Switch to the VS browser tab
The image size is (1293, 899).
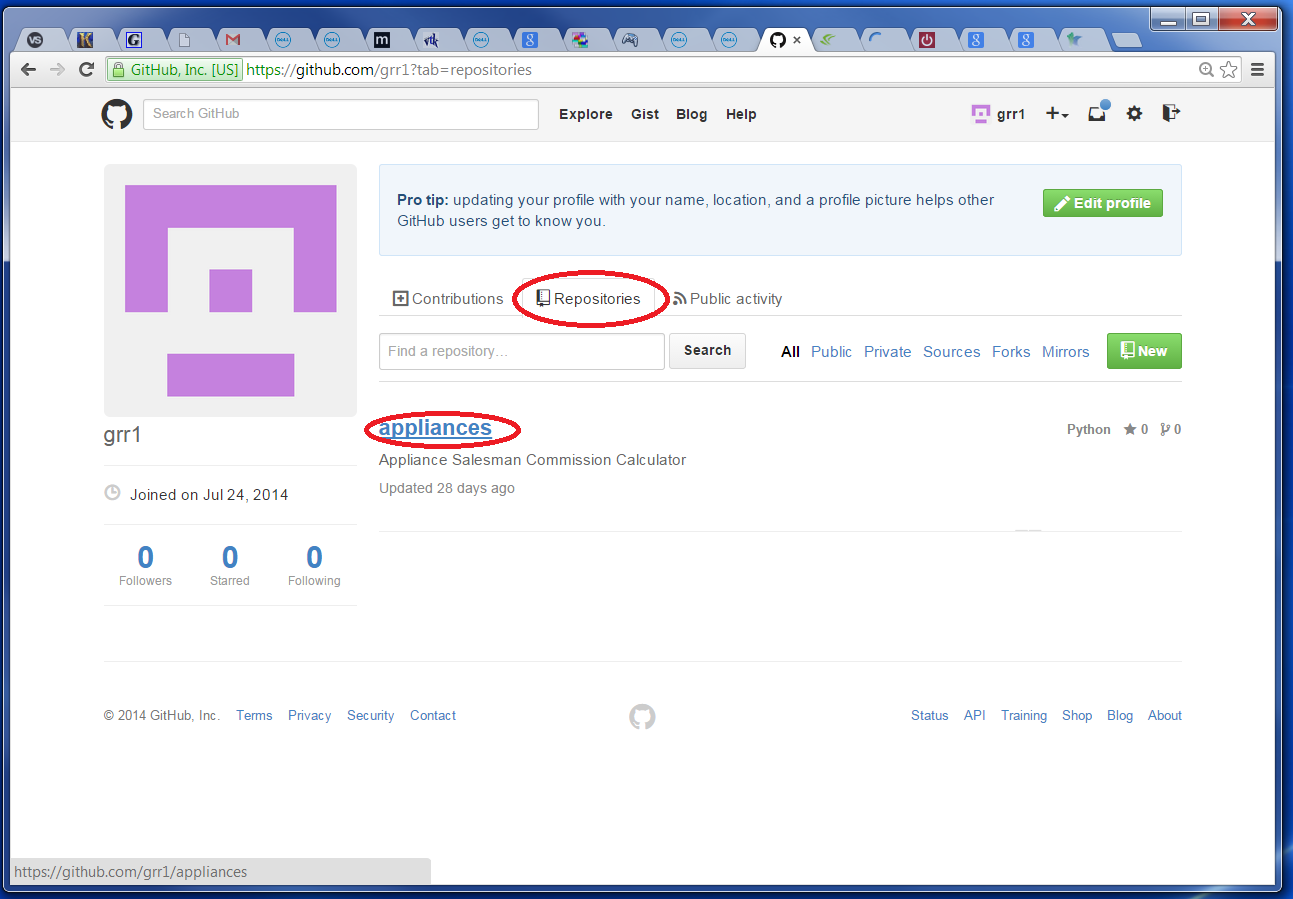pos(35,40)
